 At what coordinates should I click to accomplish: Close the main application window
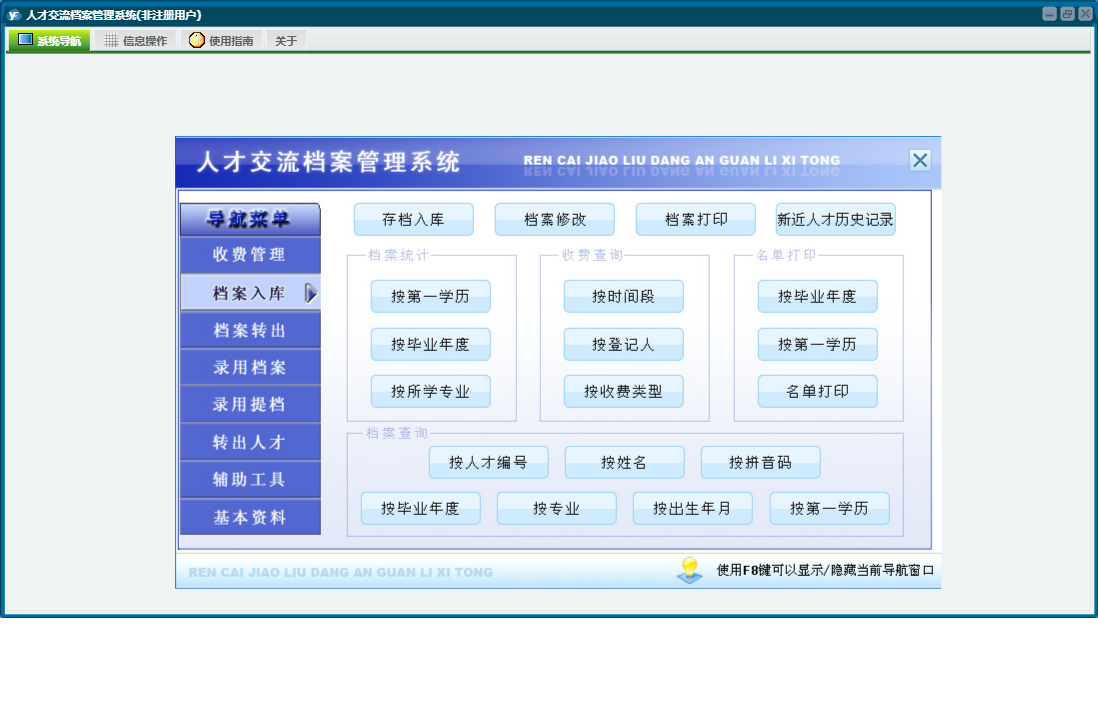pos(1085,14)
